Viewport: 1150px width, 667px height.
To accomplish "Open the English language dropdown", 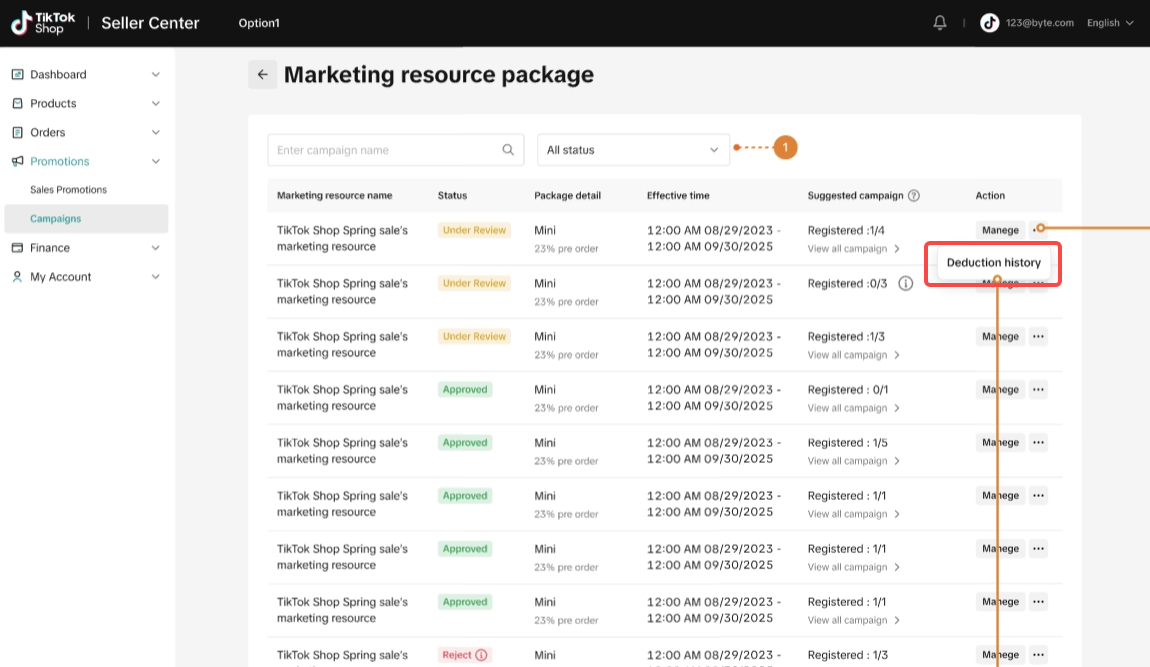I will 1110,23.
